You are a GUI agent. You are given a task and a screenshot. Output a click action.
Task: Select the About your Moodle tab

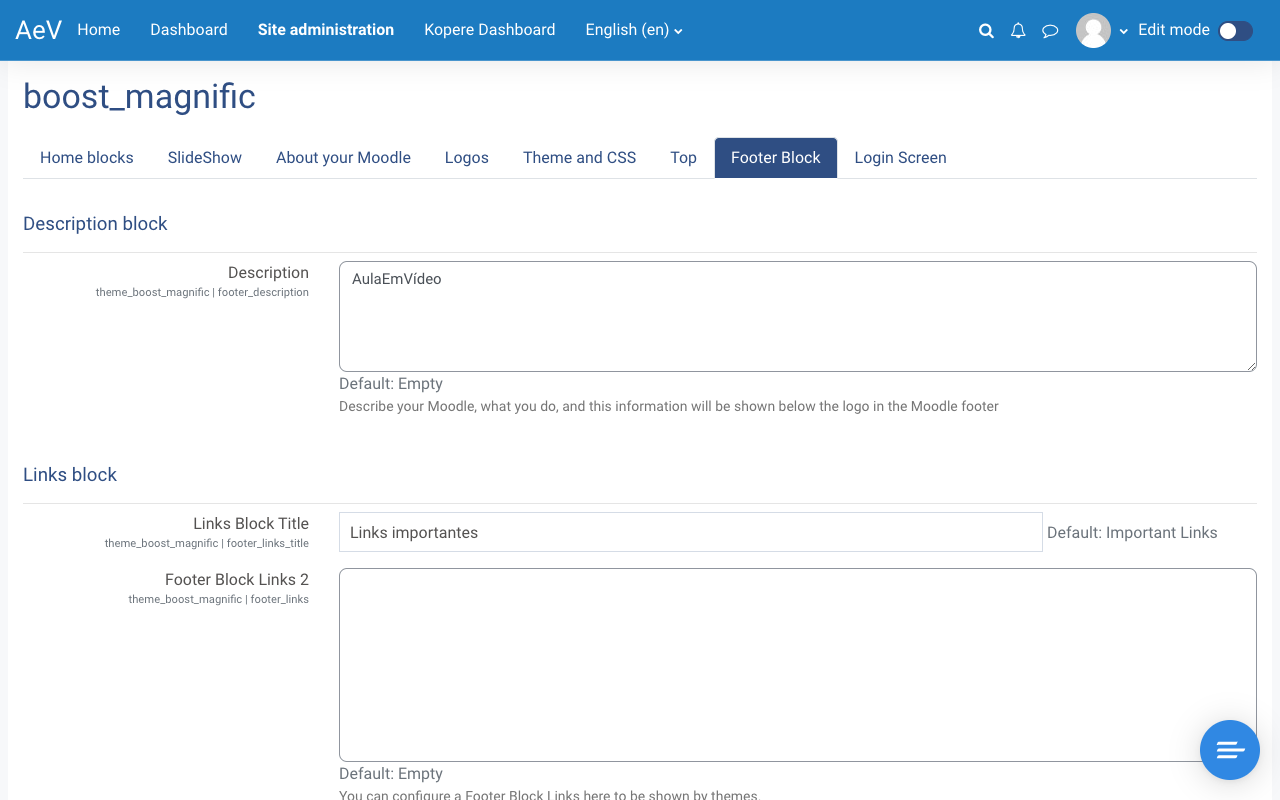(343, 158)
